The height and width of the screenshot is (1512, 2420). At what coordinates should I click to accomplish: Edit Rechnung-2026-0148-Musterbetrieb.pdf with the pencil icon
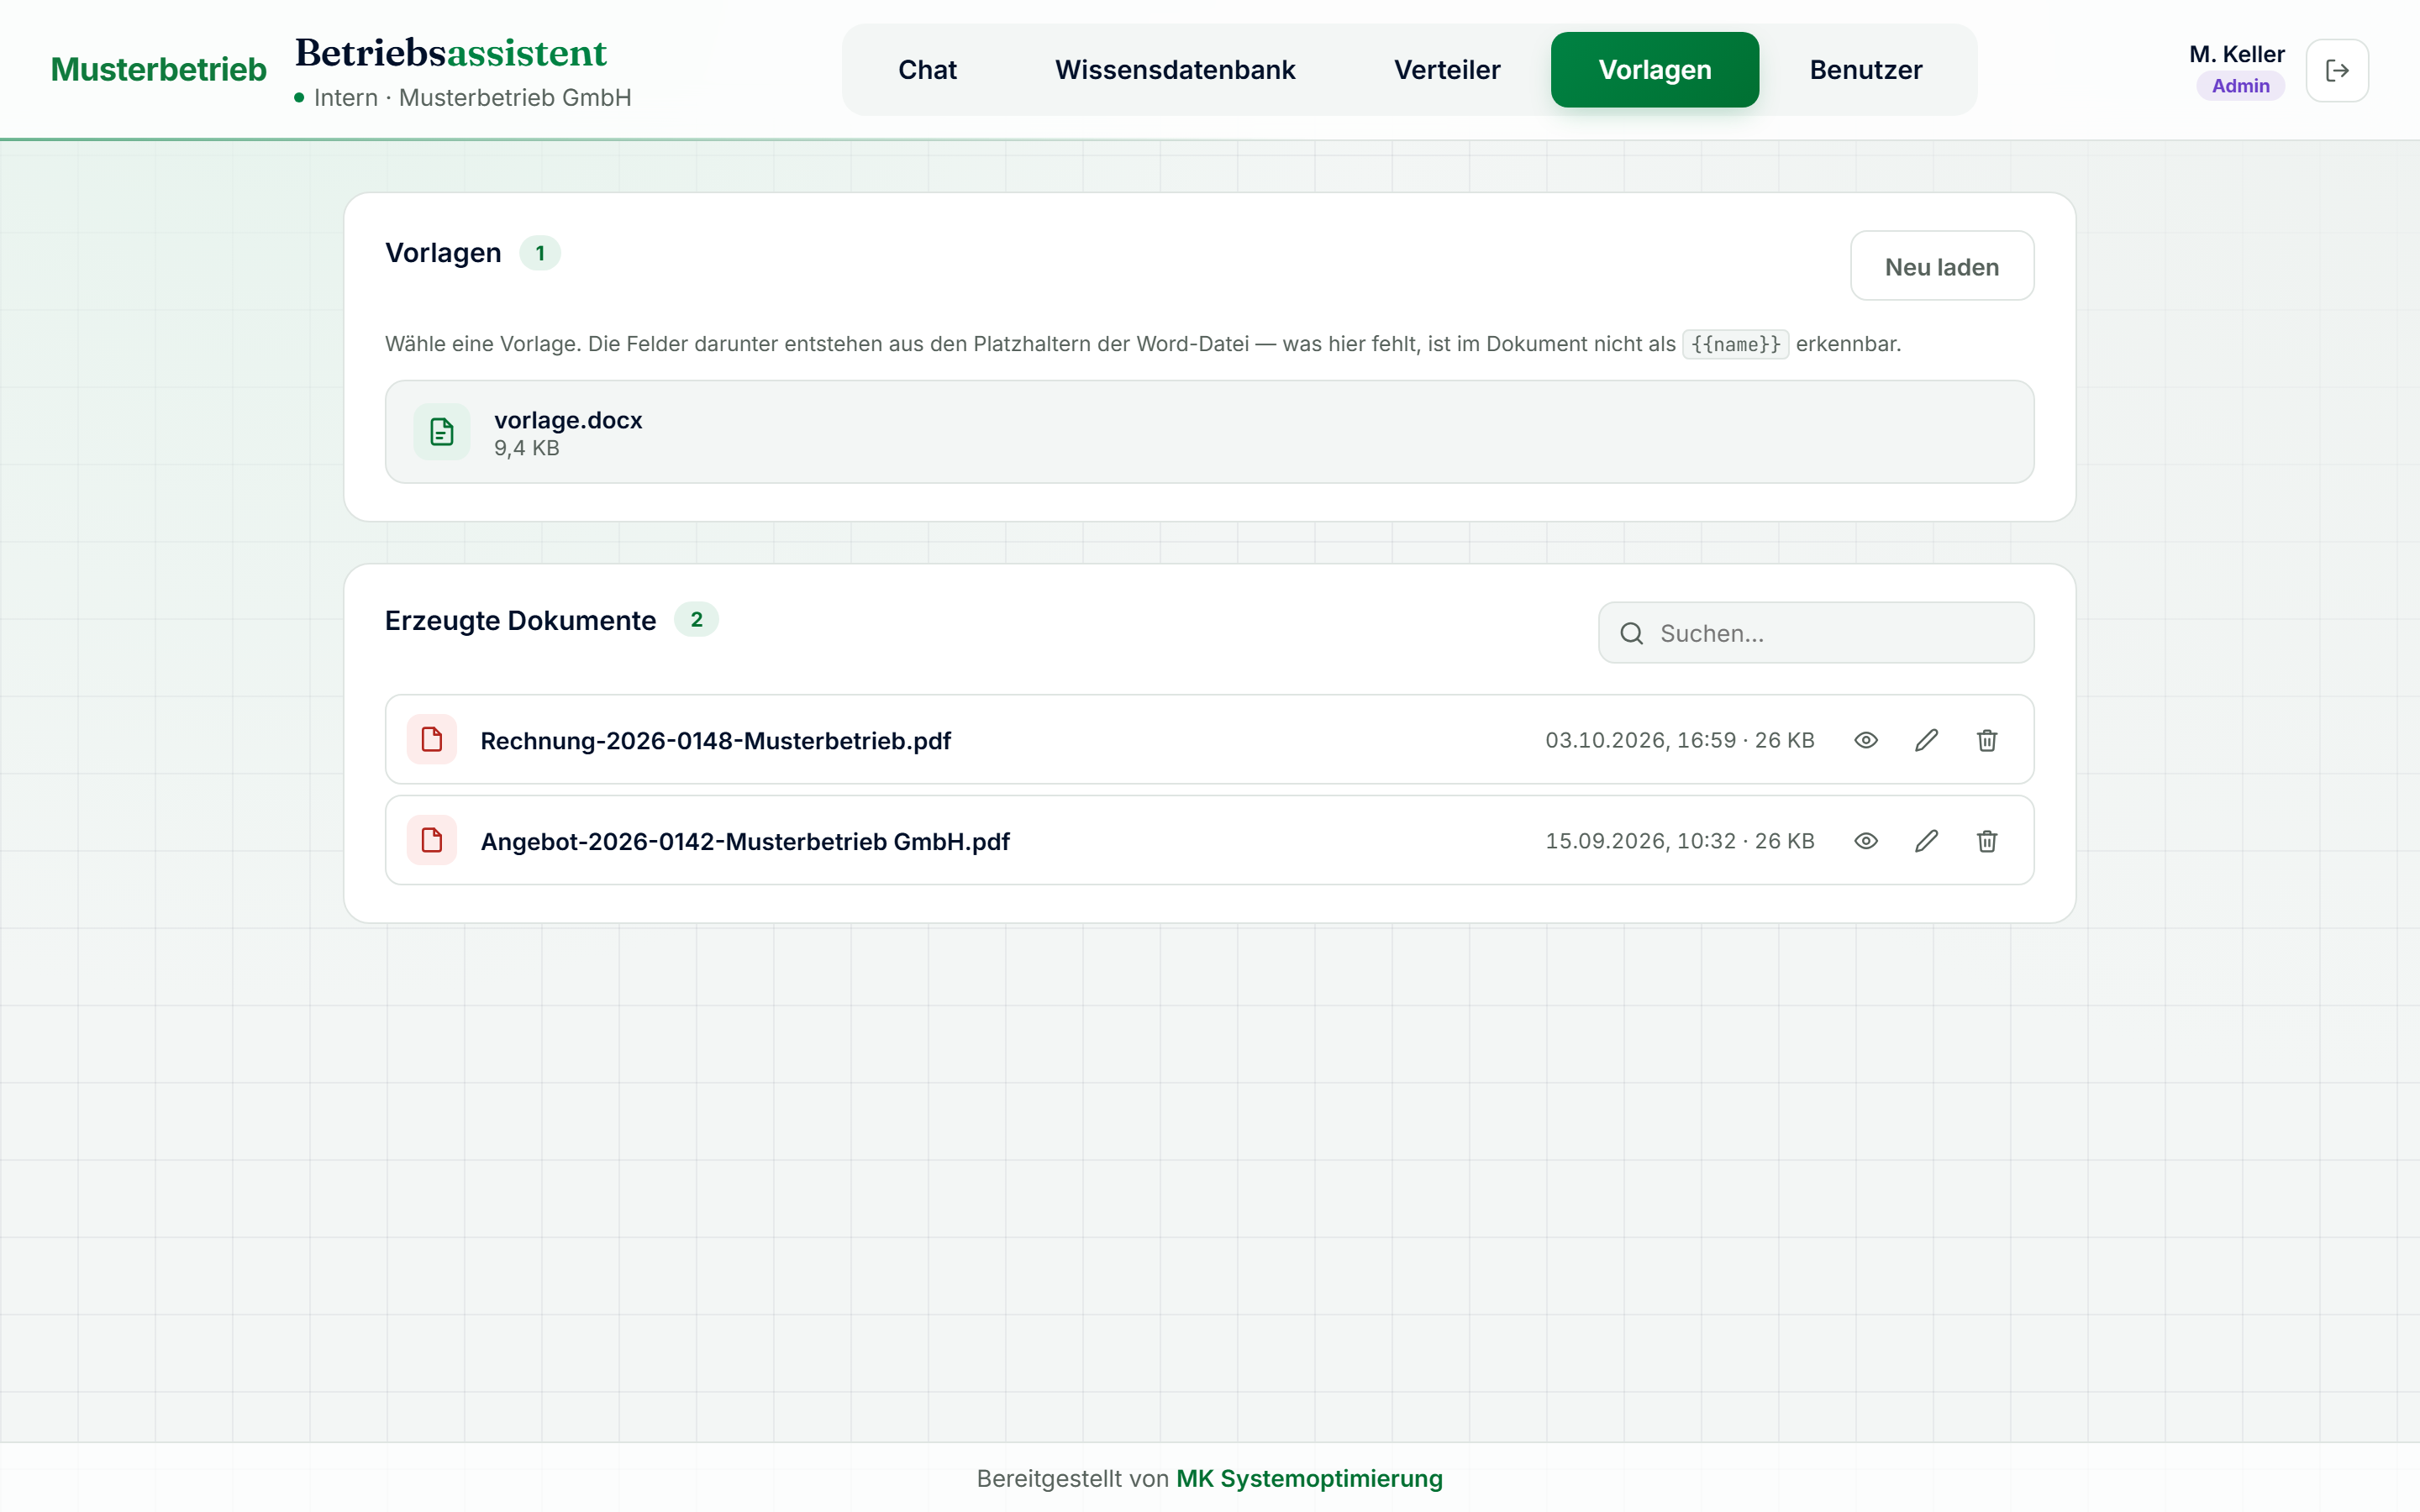pos(1926,740)
